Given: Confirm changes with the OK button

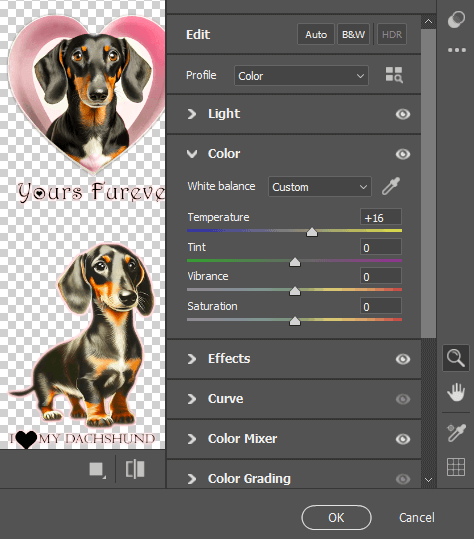Looking at the screenshot, I should pyautogui.click(x=336, y=517).
